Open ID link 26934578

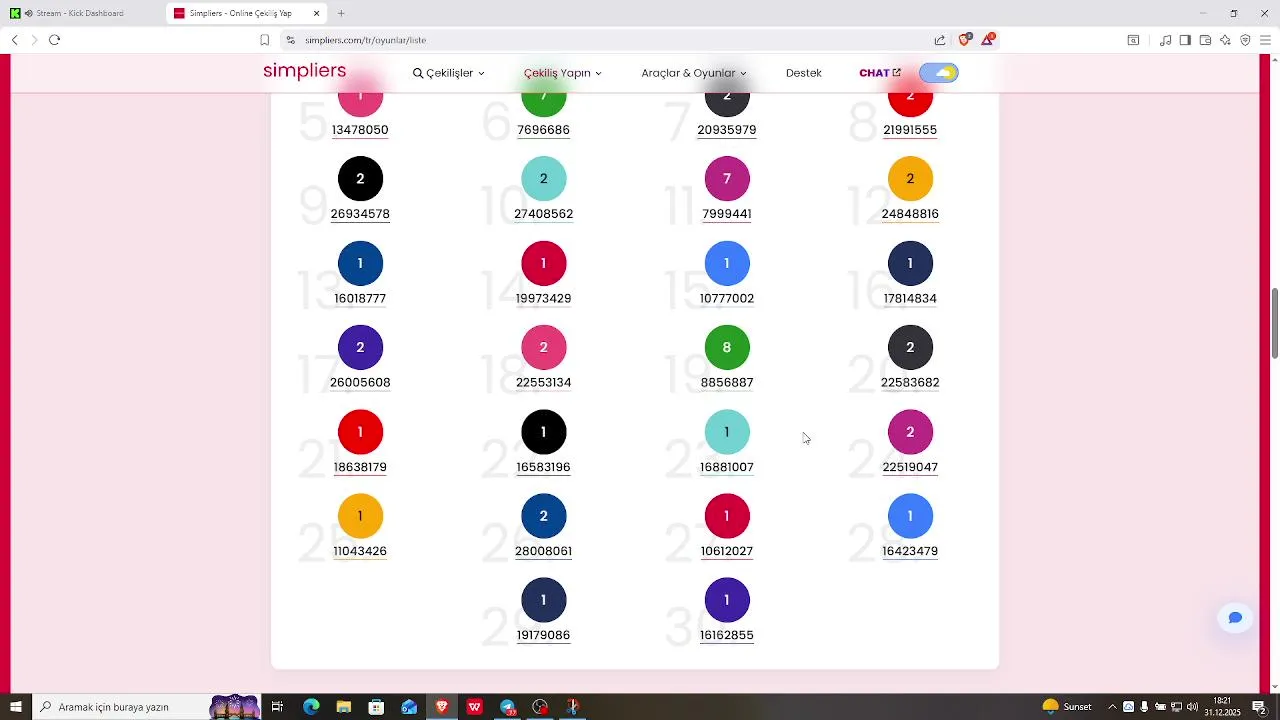(x=360, y=214)
